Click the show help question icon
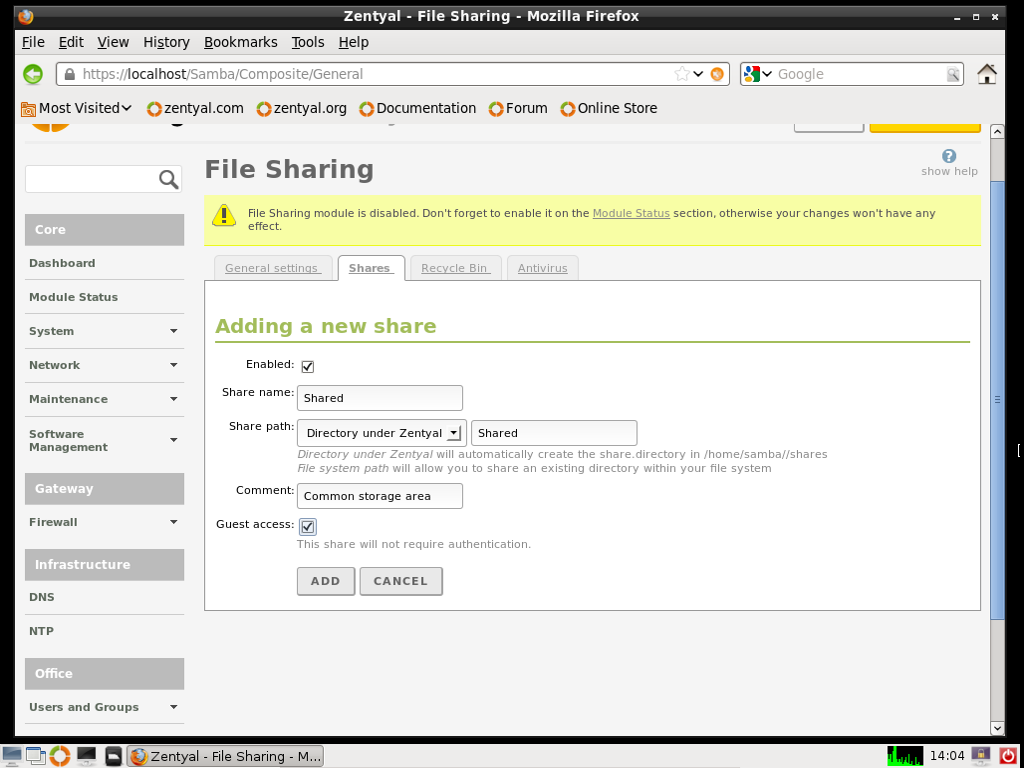Image resolution: width=1024 pixels, height=768 pixels. (949, 155)
